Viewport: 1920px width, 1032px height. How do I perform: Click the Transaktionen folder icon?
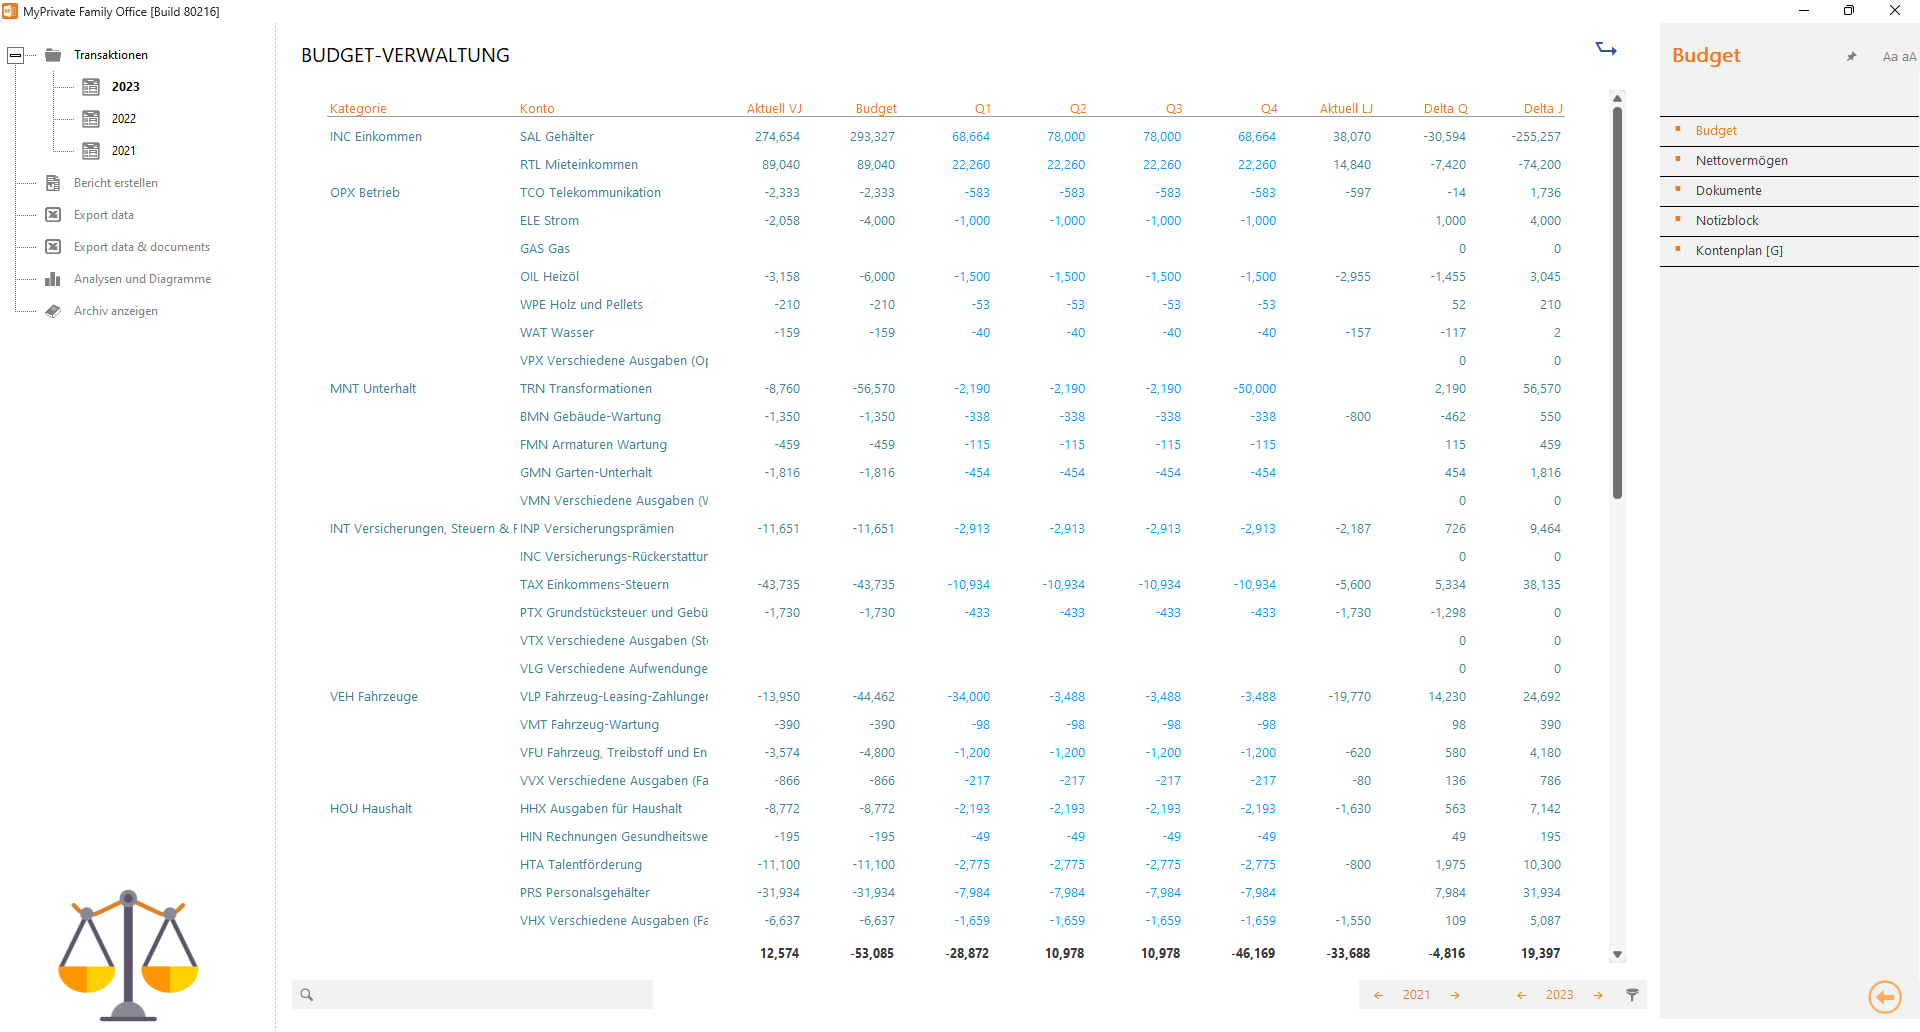[x=52, y=54]
